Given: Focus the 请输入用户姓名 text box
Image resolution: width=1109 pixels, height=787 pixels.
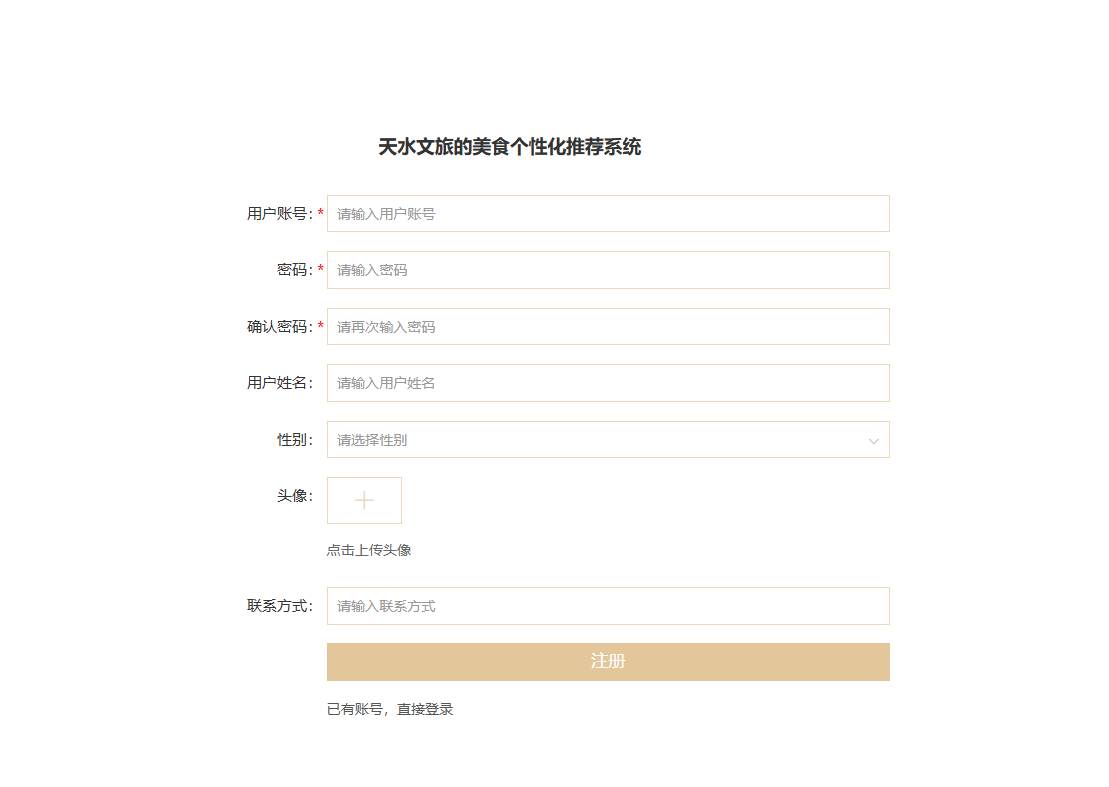Looking at the screenshot, I should click(x=608, y=383).
